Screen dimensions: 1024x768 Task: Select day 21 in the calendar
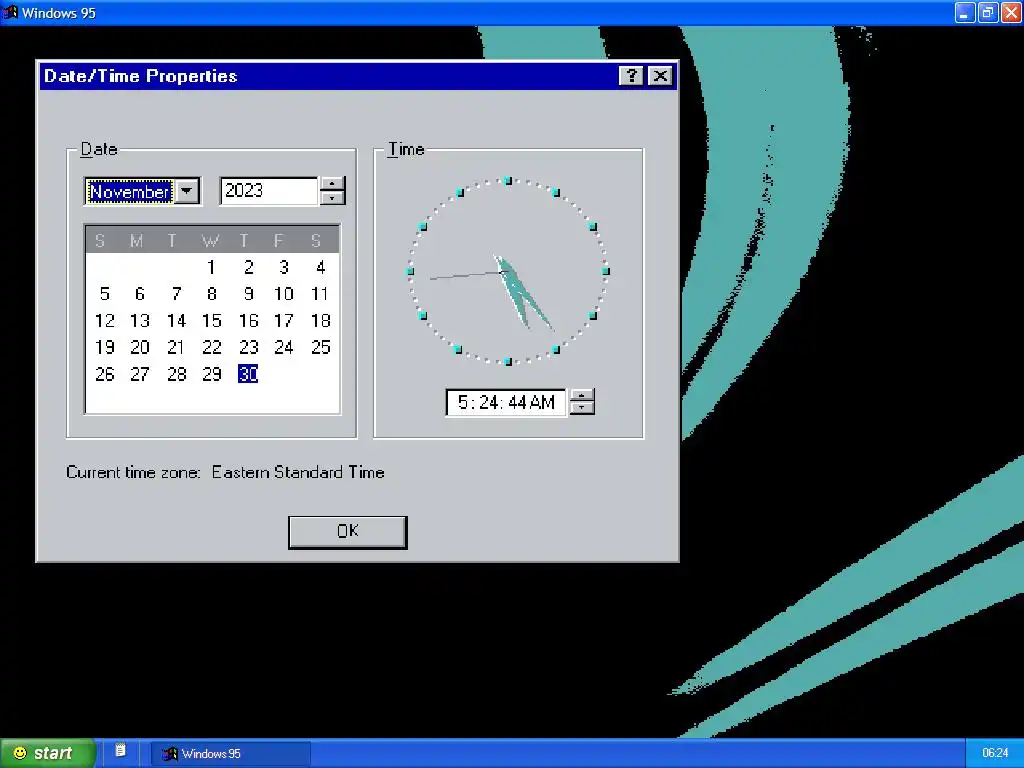(176, 347)
